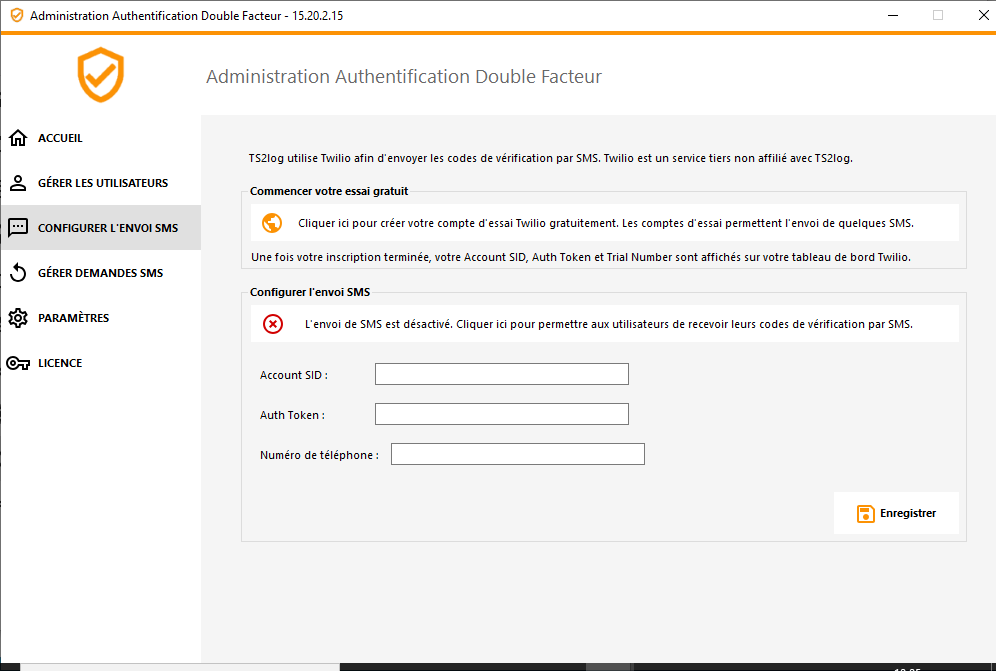Viewport: 996px width, 671px height.
Task: Click link to create free Twilio trial account
Action: [605, 223]
